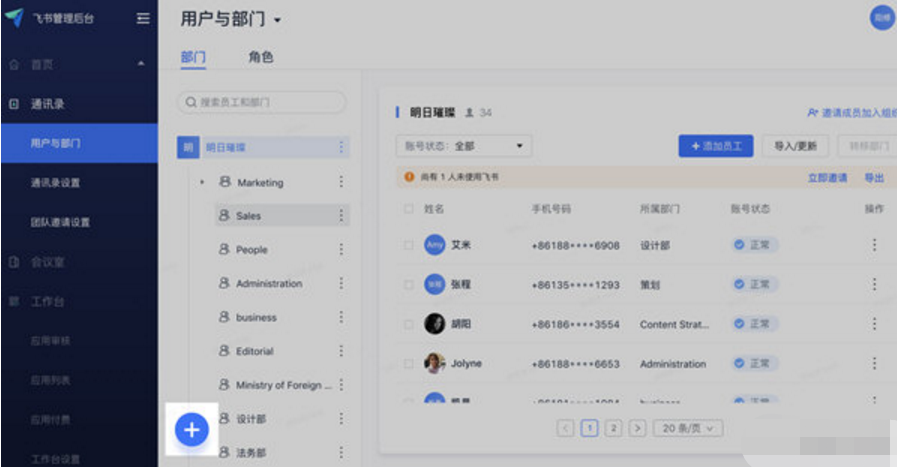The width and height of the screenshot is (897, 467).
Task: Tick the checkbox for 胡阳
Action: (408, 324)
